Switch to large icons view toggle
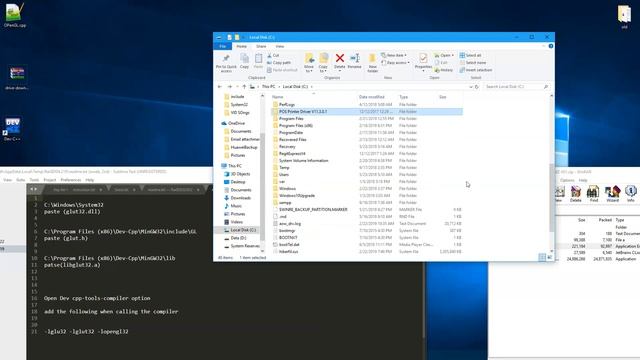The image size is (640, 360). click(549, 257)
